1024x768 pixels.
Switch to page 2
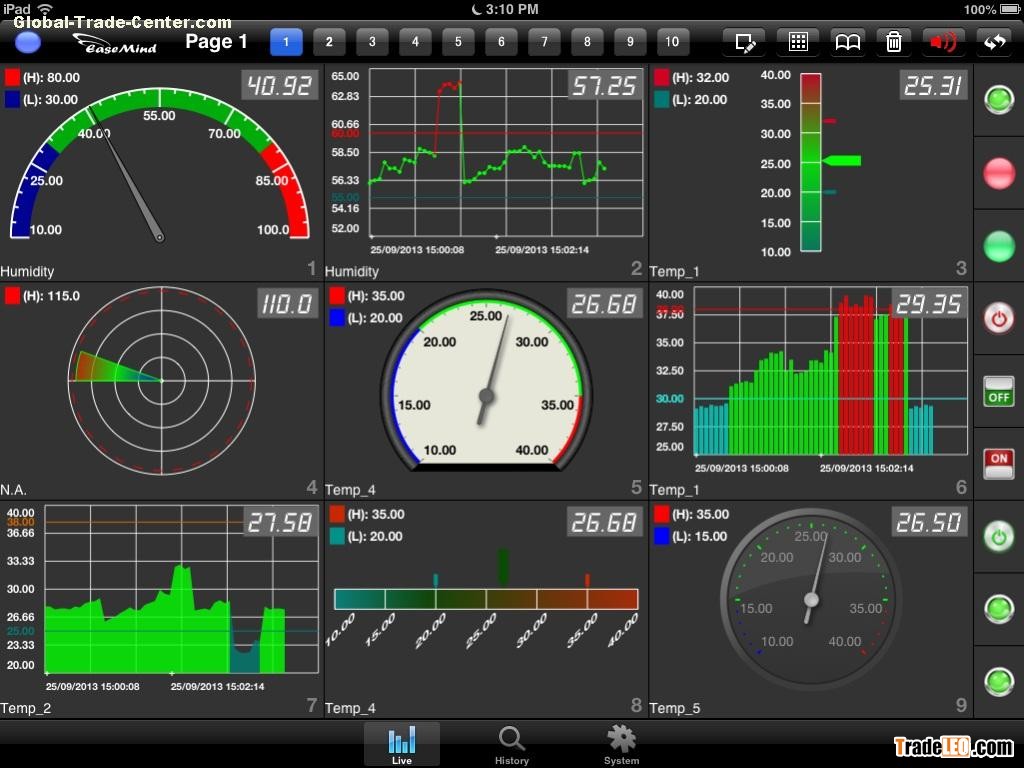[329, 42]
